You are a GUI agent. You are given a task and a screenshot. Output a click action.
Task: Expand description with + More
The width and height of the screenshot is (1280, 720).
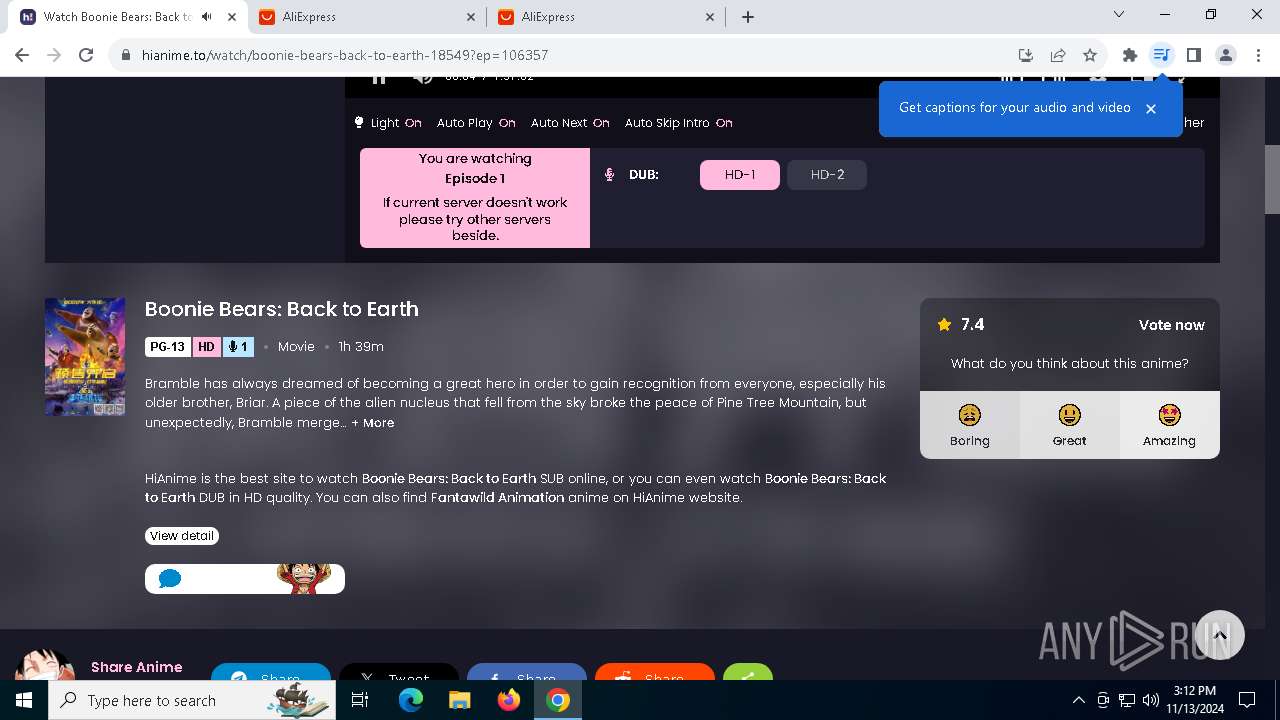[x=373, y=423]
